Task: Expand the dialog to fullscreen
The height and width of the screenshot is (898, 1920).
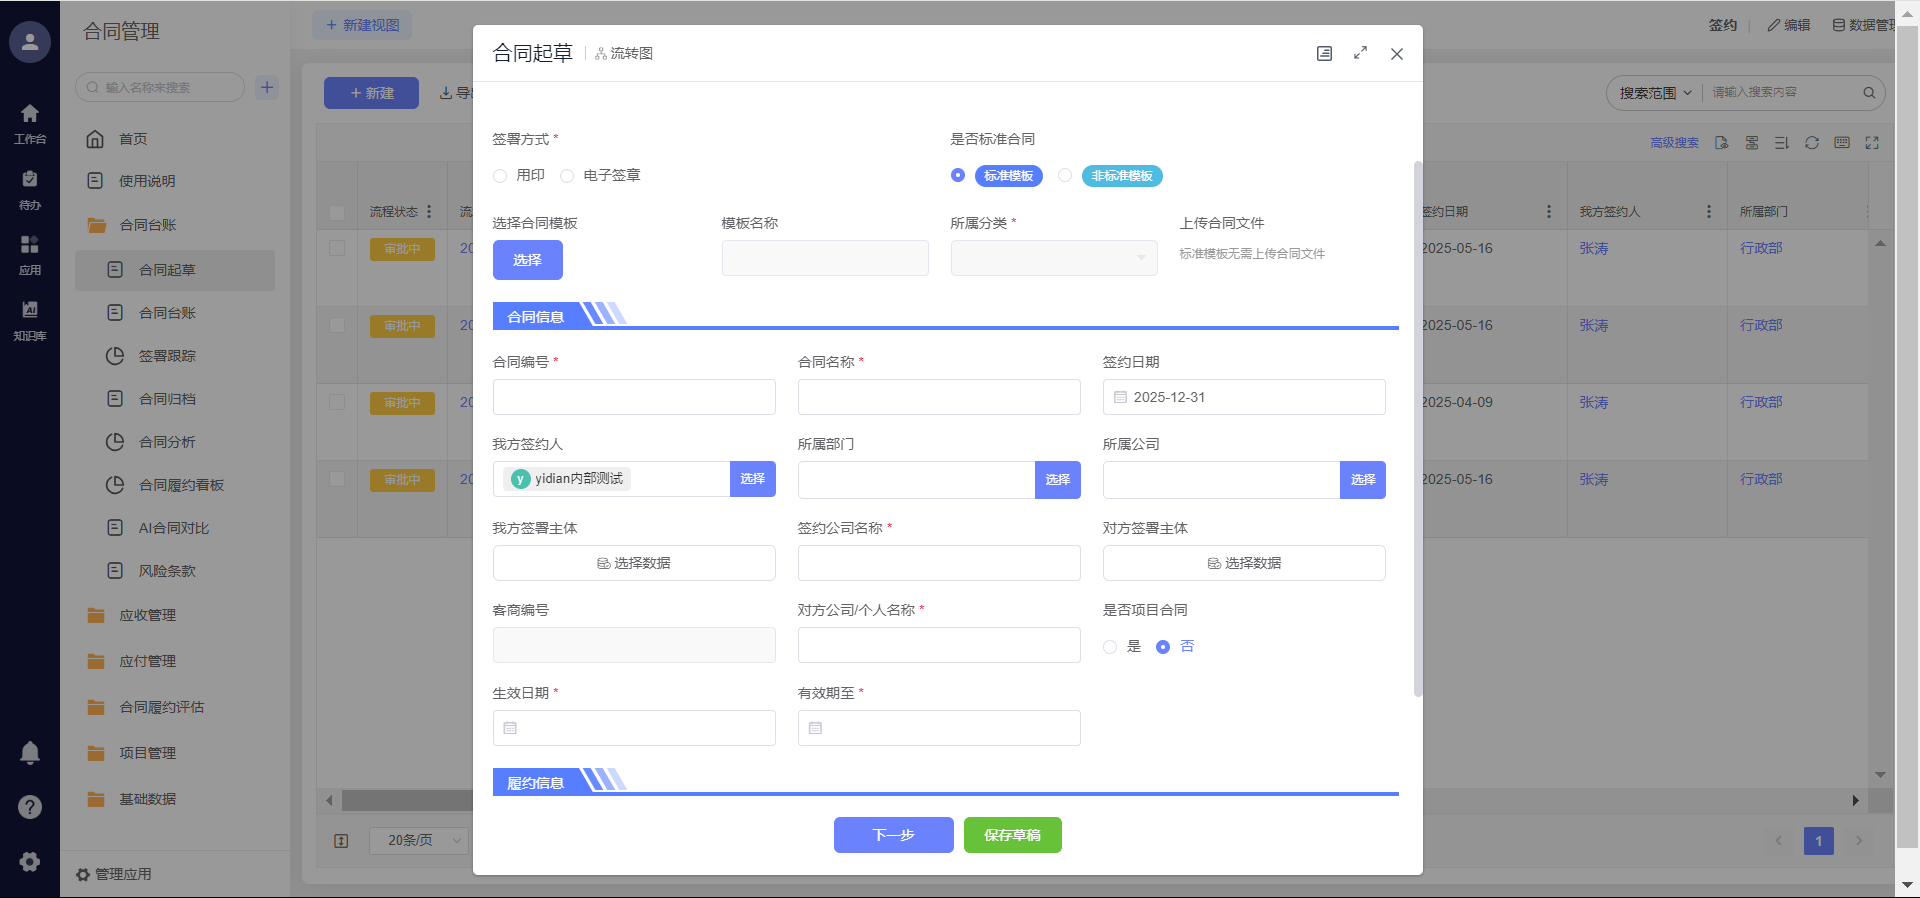Action: [x=1360, y=54]
